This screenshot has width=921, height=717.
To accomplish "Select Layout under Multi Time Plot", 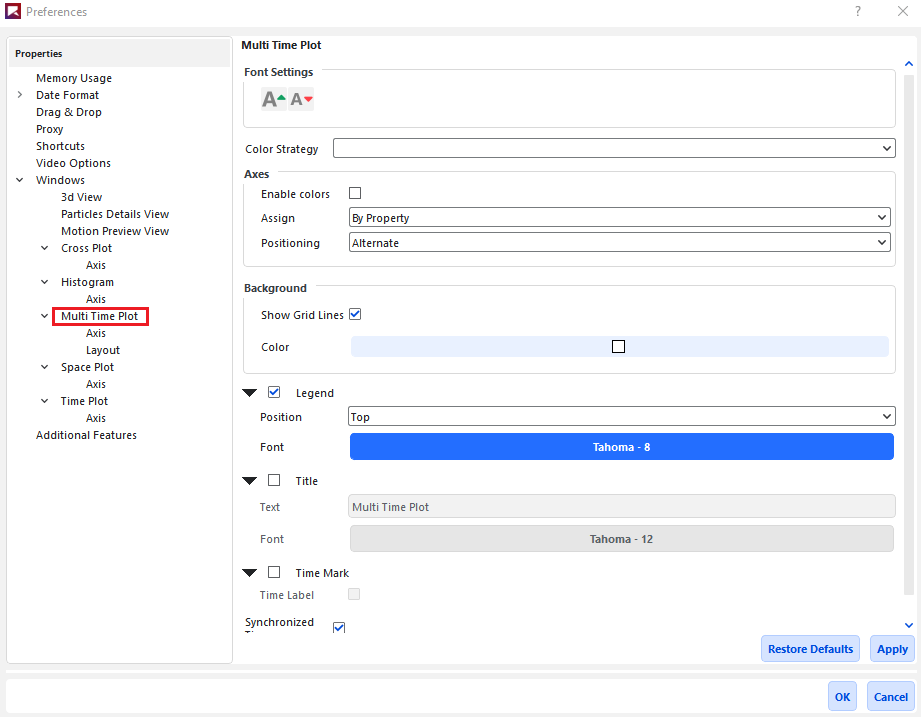I will click(x=103, y=350).
